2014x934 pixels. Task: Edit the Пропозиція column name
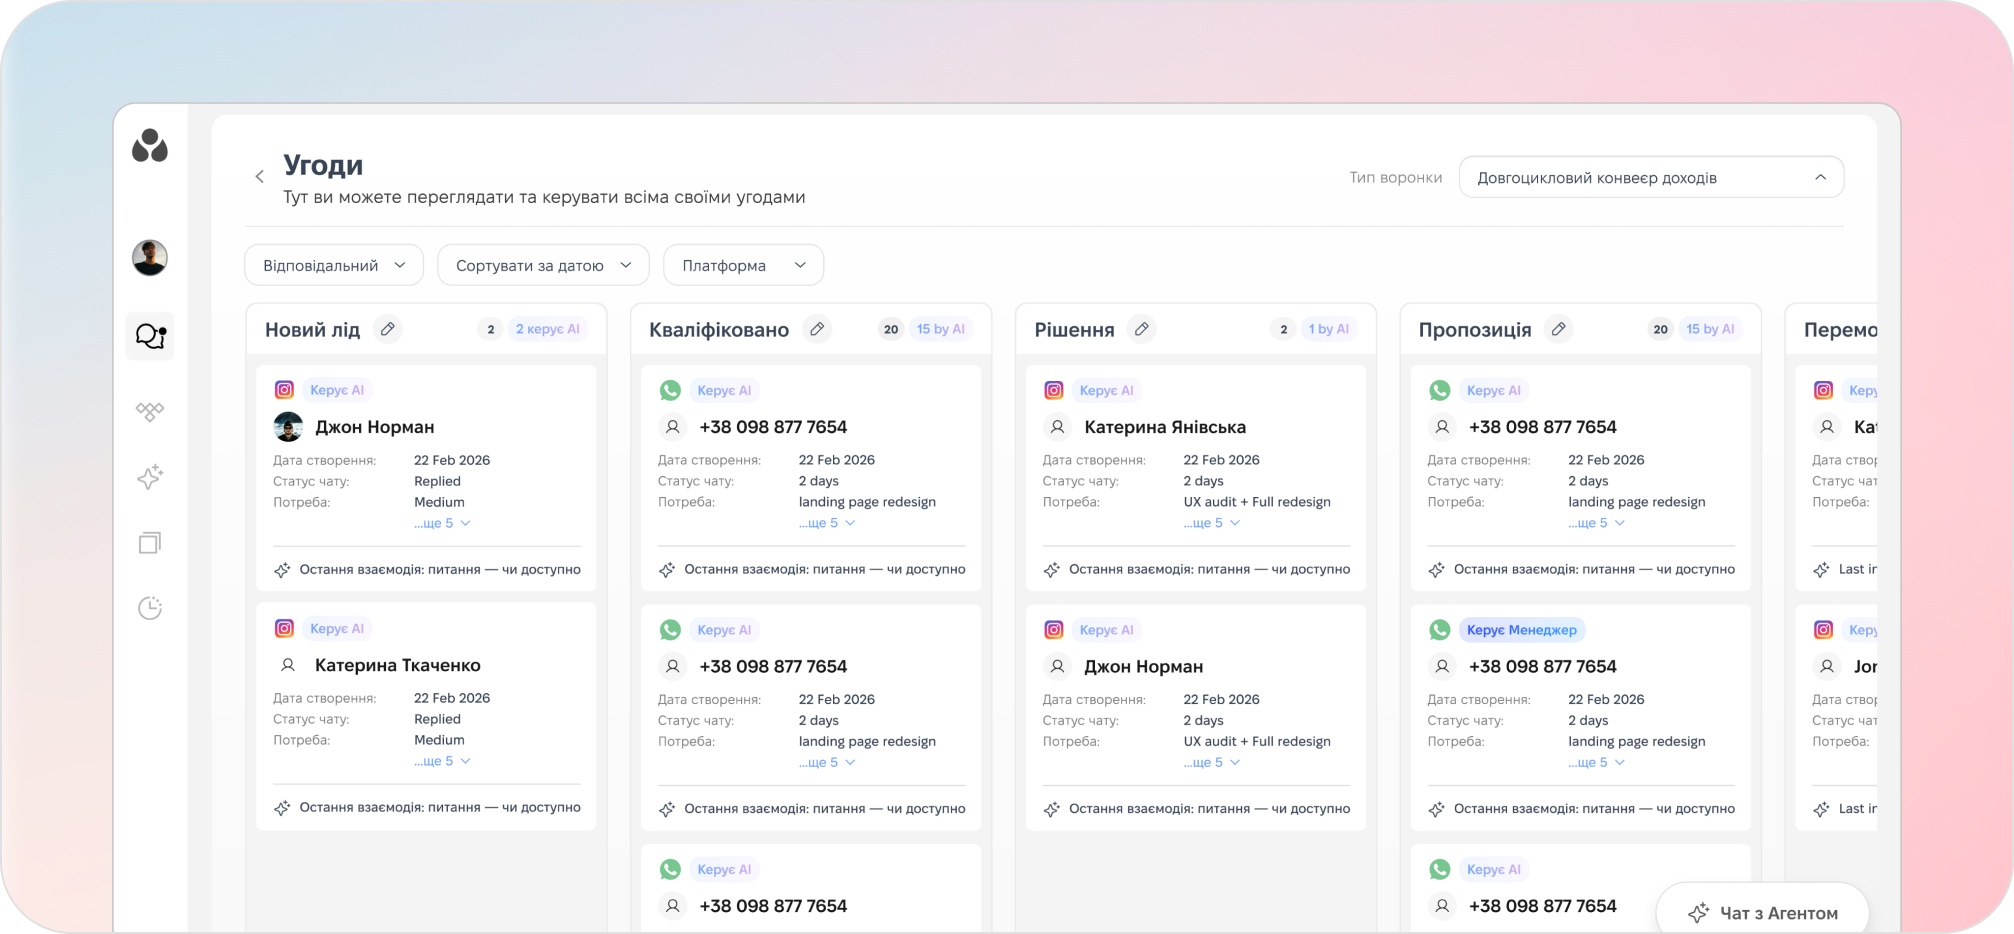(1558, 329)
